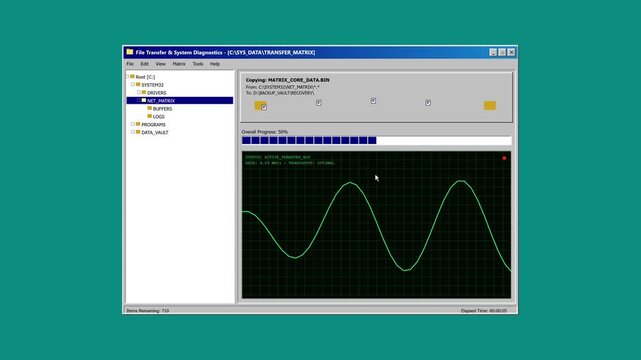Click the window title bar text

click(x=225, y=52)
